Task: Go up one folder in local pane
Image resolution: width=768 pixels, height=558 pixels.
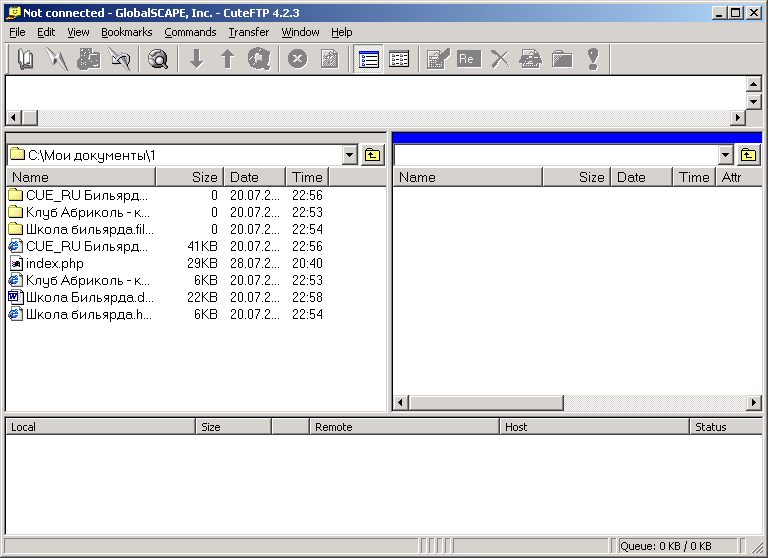Action: click(373, 155)
